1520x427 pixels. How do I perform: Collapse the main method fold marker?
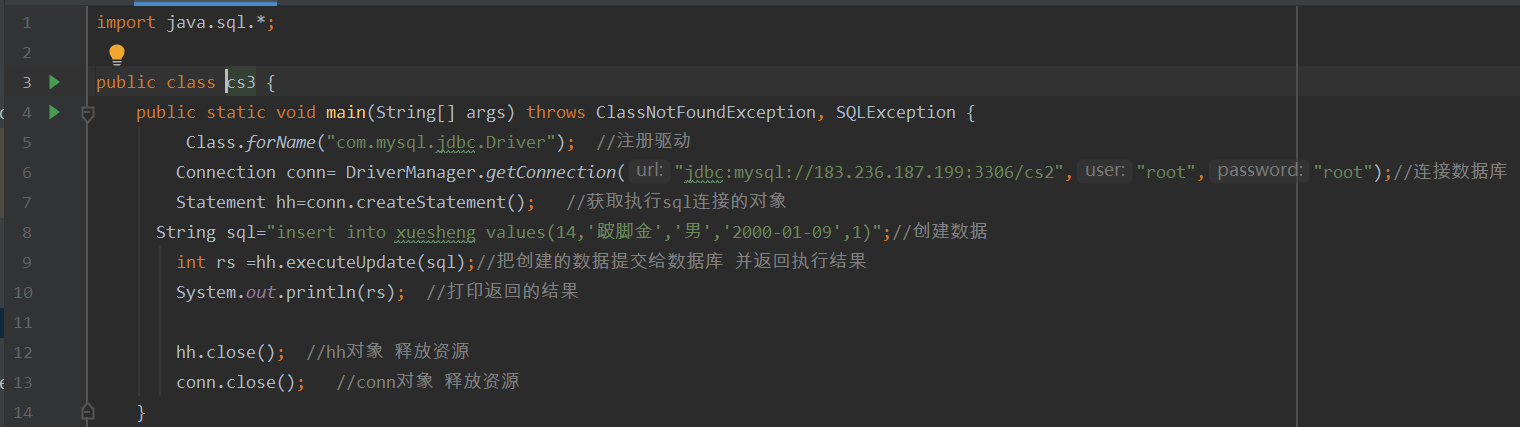(87, 114)
